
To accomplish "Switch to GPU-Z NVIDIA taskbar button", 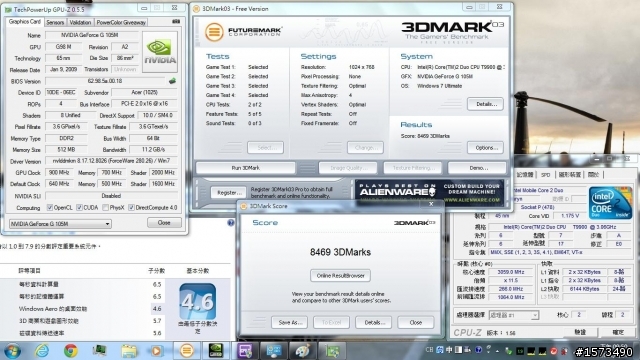I will (x=216, y=351).
